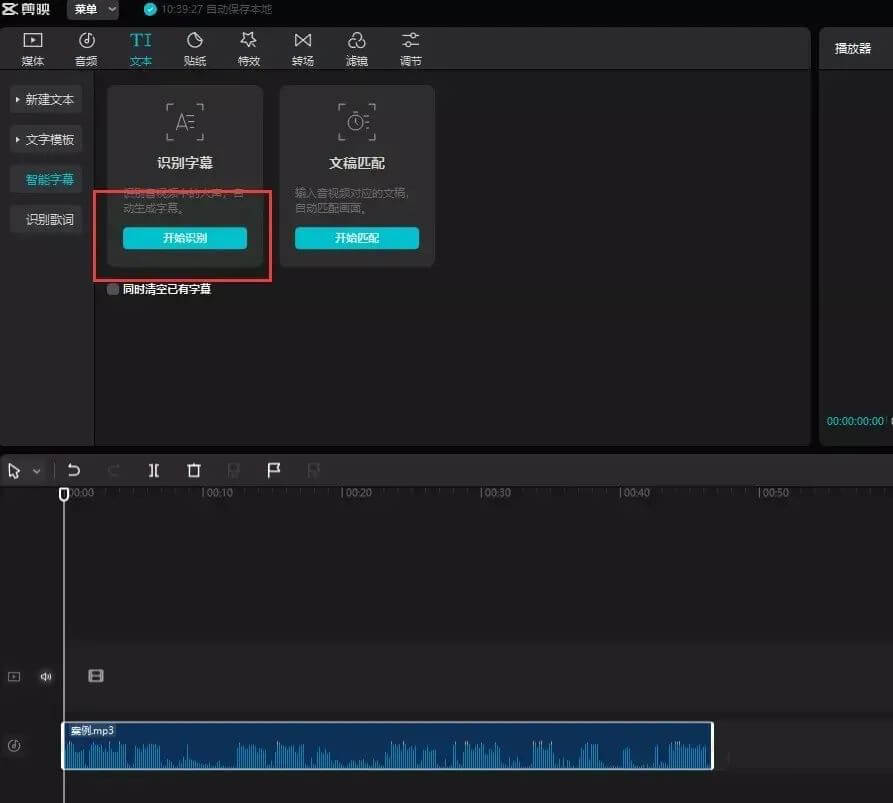Viewport: 893px width, 803px height.
Task: Open the 音频 (Audio) panel
Action: [x=86, y=48]
